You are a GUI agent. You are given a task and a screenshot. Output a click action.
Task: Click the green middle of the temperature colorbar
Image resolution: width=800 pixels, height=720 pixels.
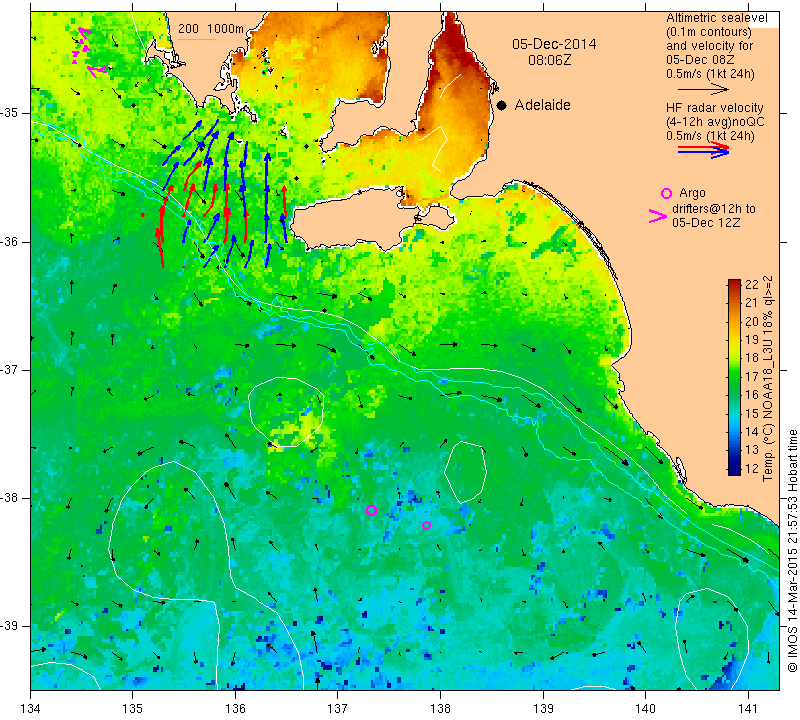734,378
